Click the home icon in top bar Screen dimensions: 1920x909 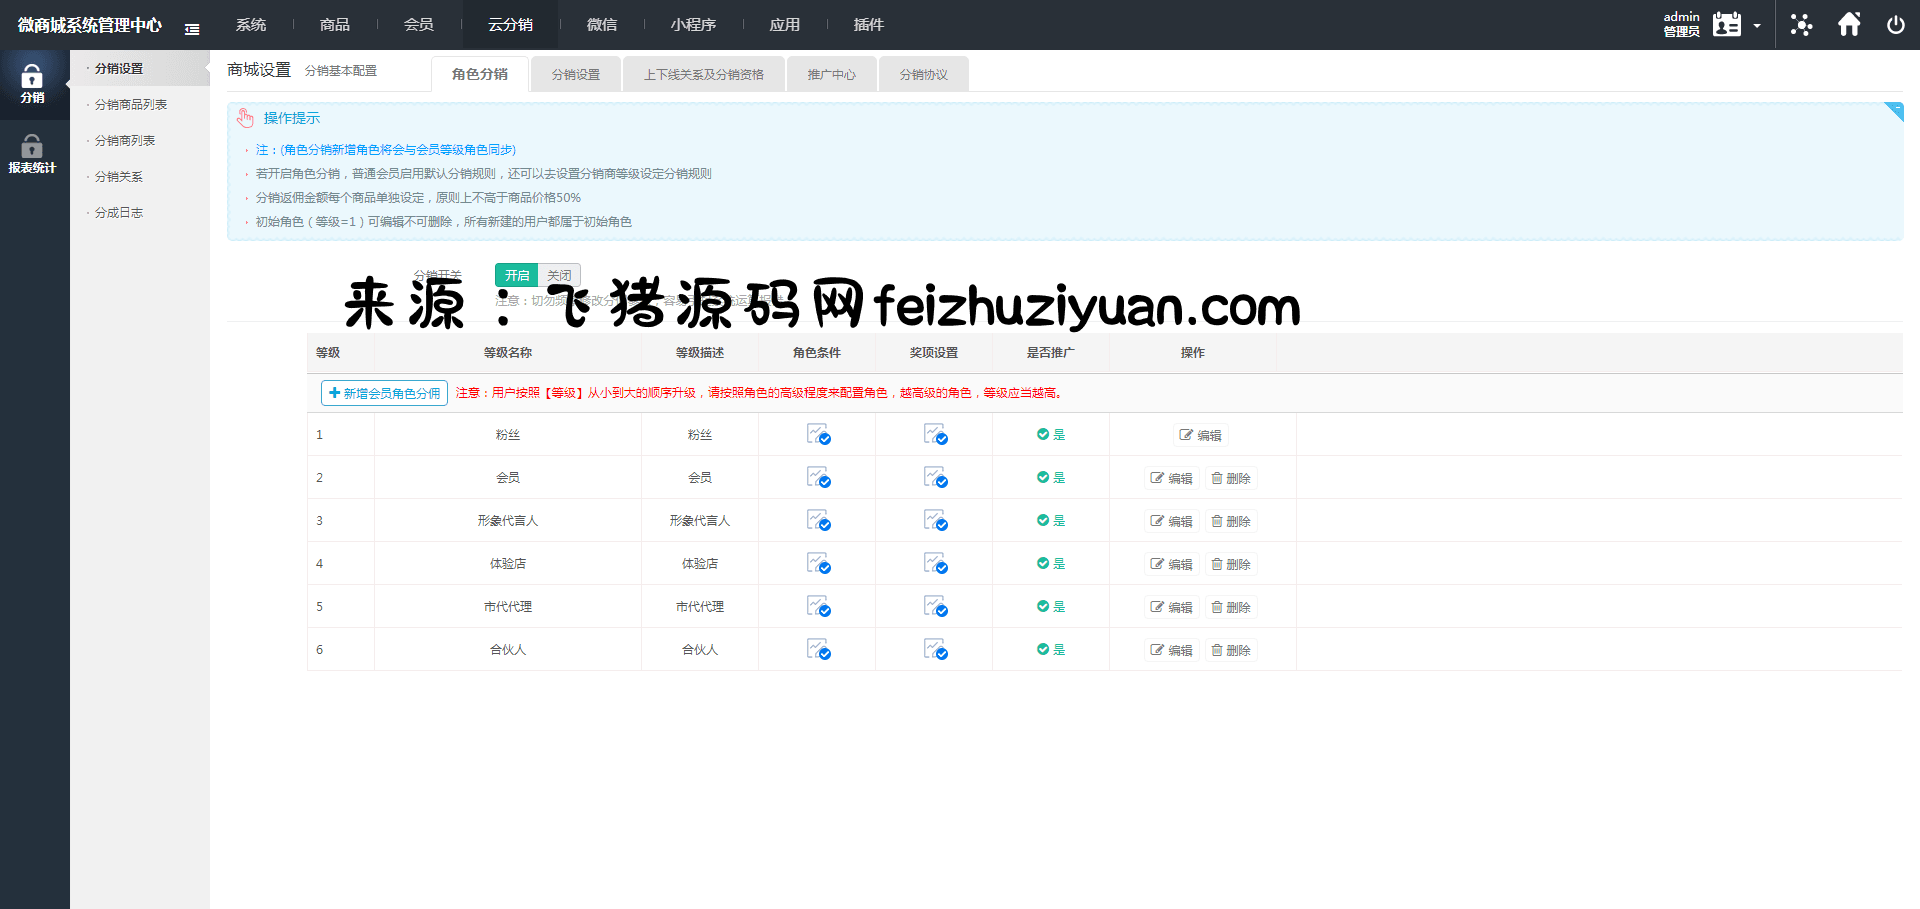tap(1849, 25)
